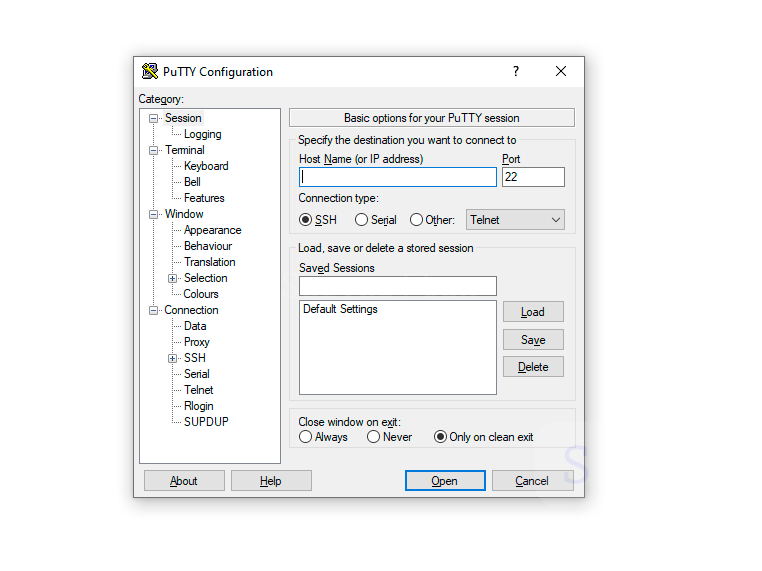Collapse the Window tree node
The image size is (762, 571).
[x=154, y=214]
